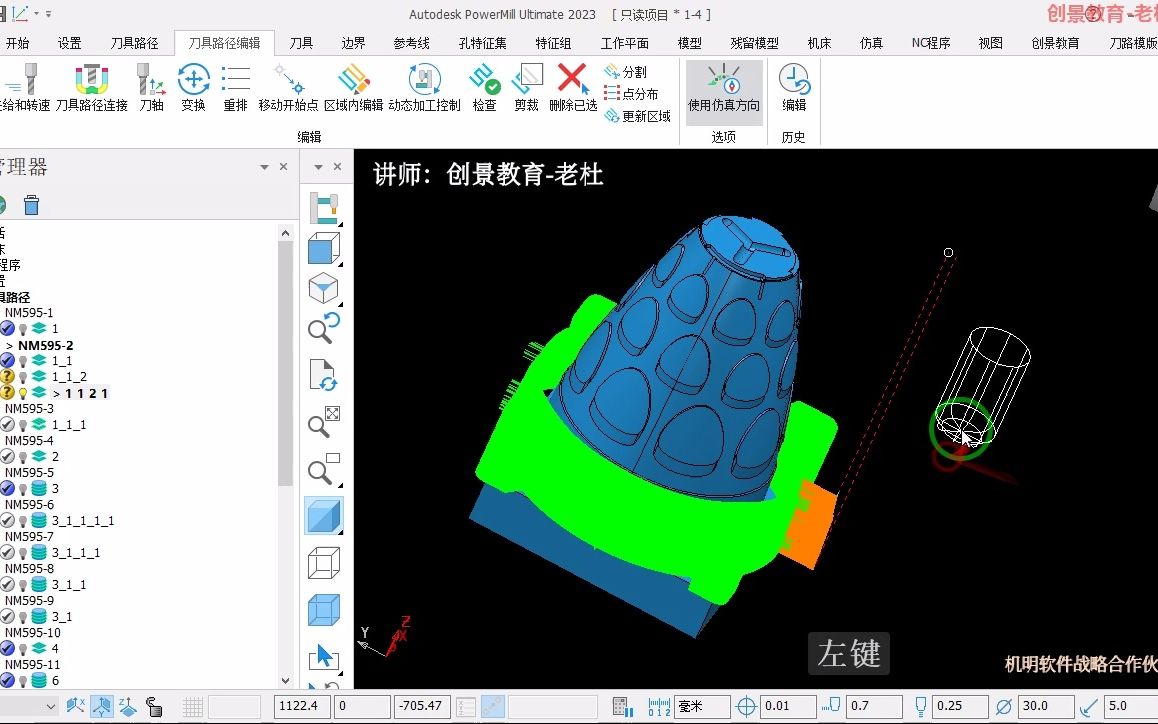Click the explorer scrollbar down arrow

point(286,680)
